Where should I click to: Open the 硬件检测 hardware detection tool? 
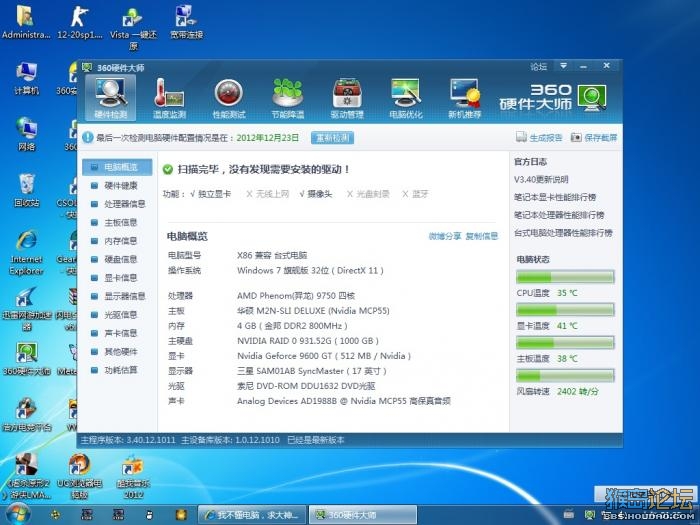tap(110, 98)
